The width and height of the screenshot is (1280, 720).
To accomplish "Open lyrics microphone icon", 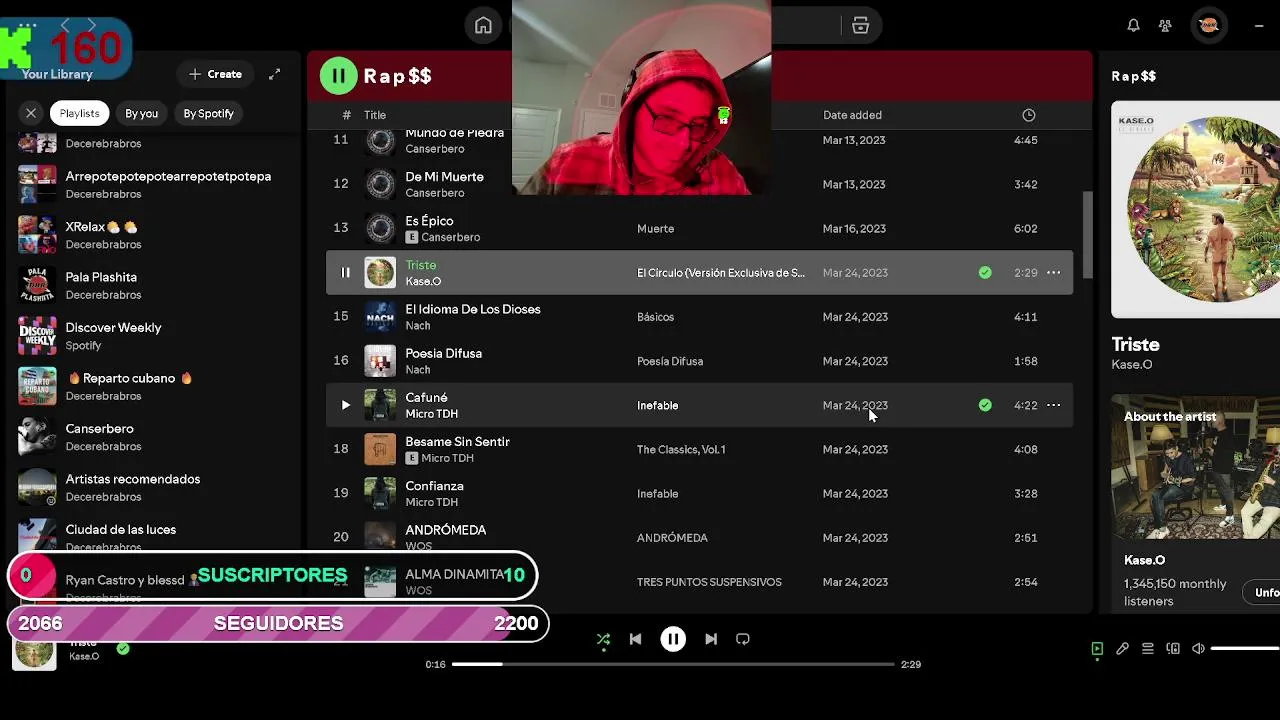I will point(1122,649).
